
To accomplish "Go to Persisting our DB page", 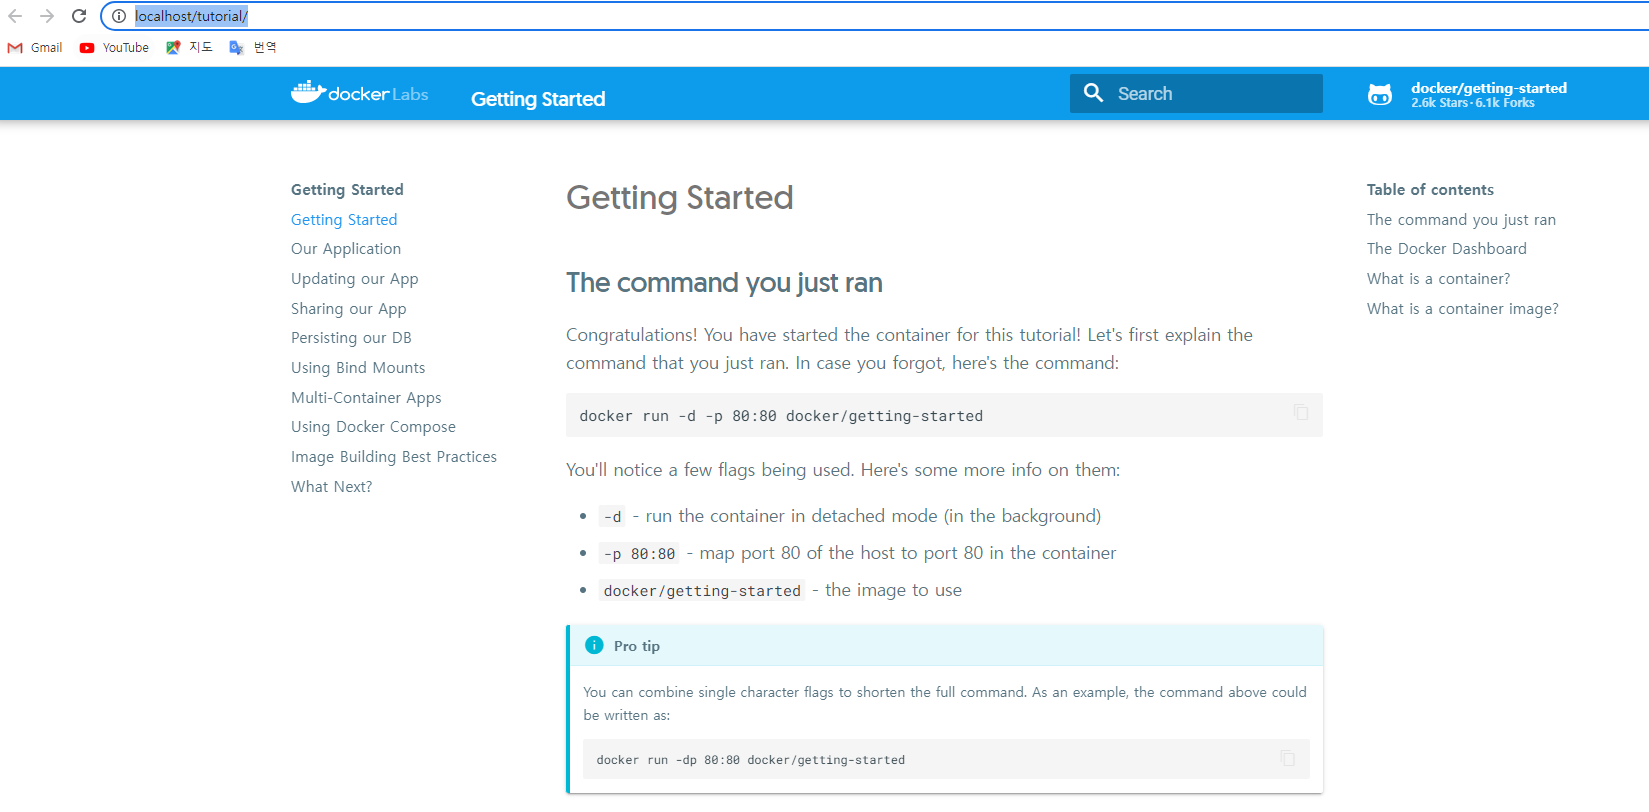I will coord(351,338).
